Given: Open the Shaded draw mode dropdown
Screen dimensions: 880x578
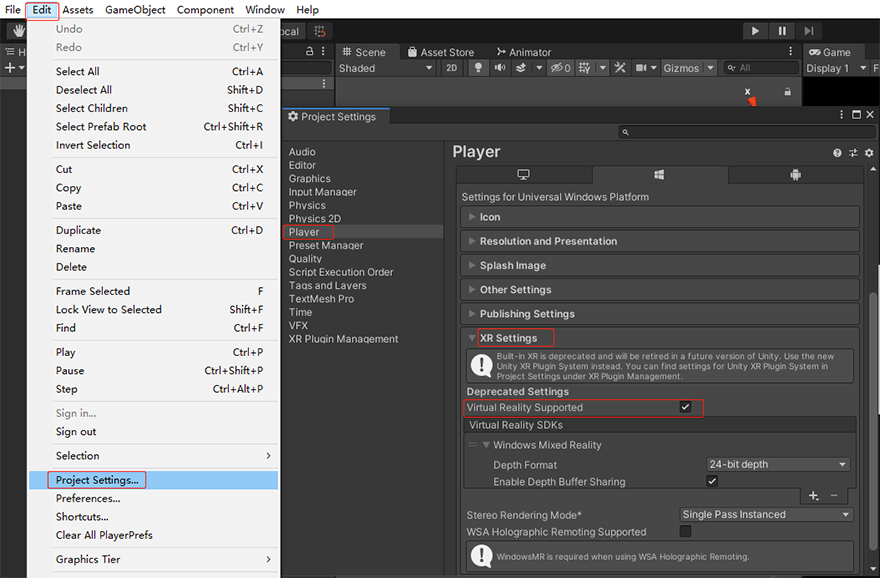Looking at the screenshot, I should 386,68.
